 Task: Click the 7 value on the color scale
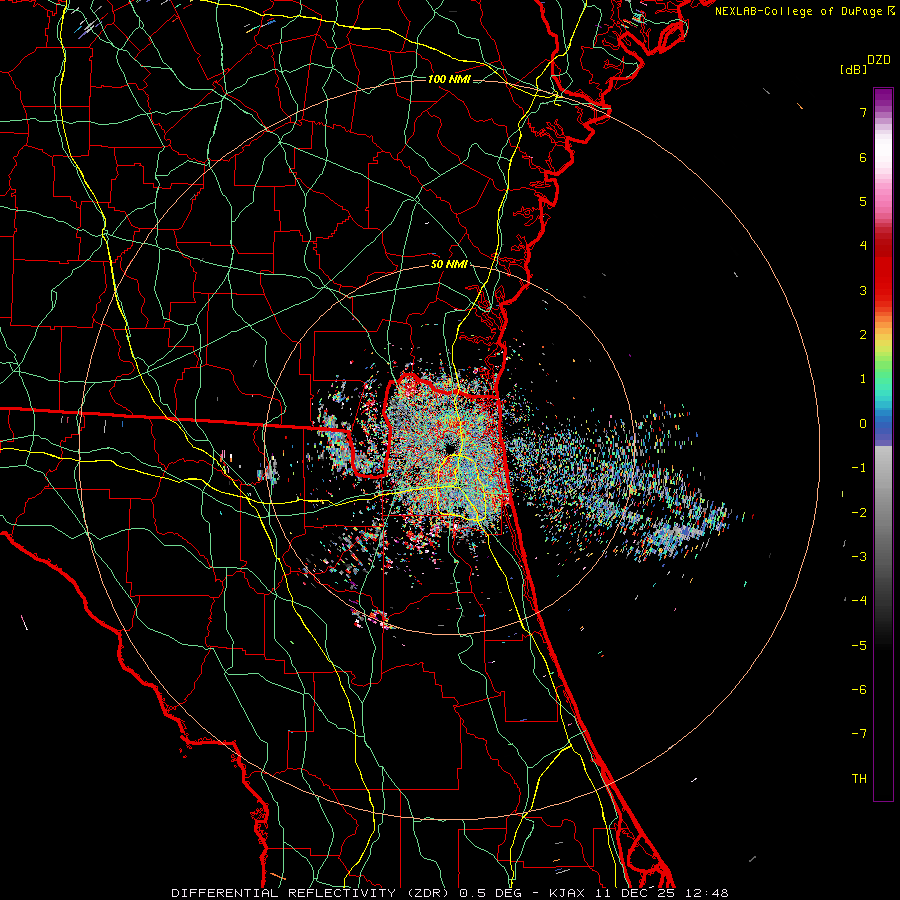coord(863,112)
